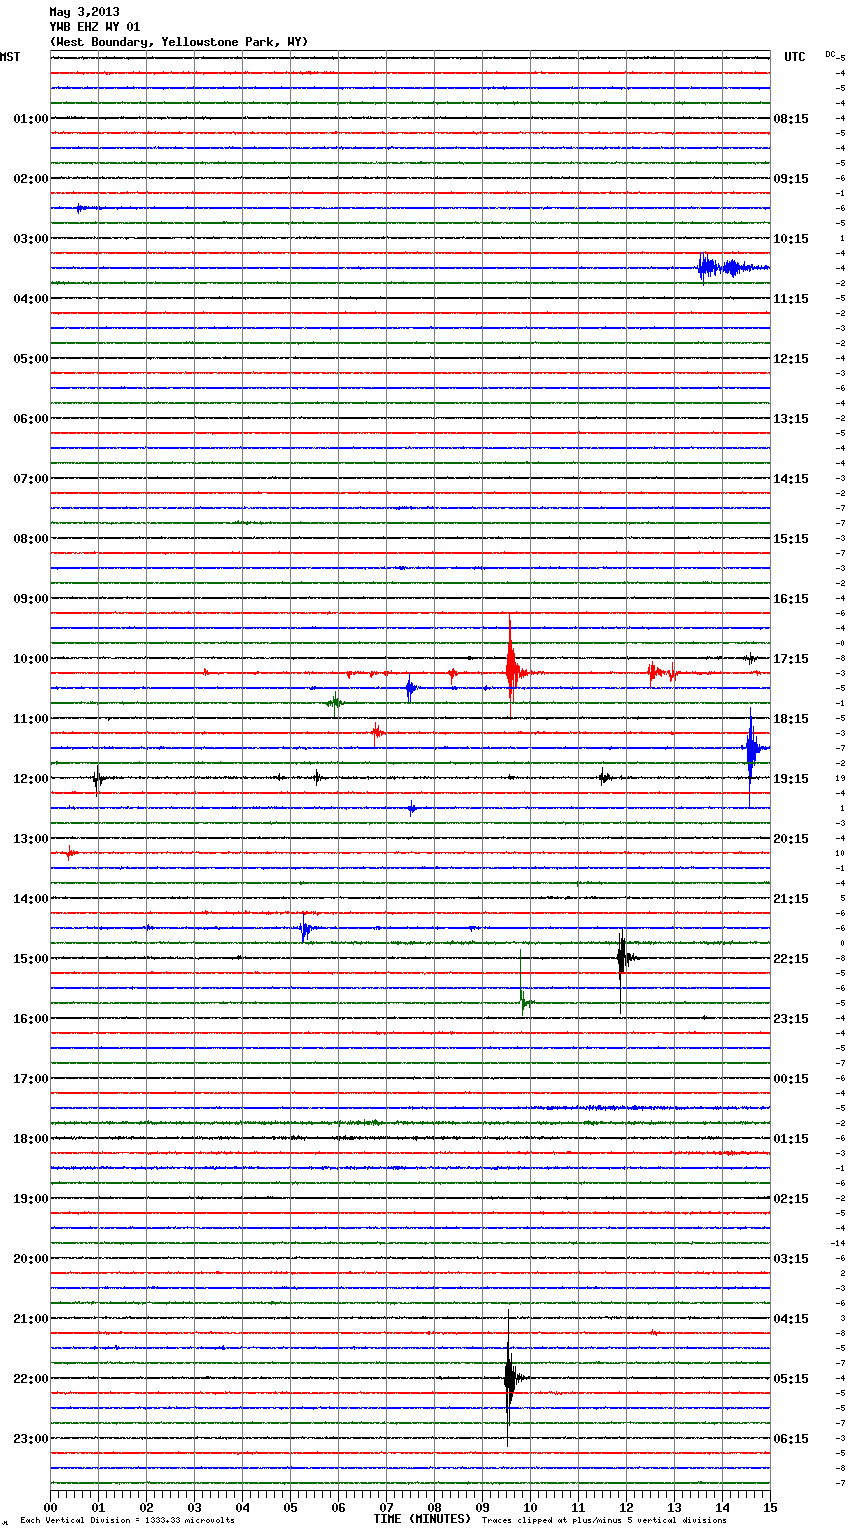The width and height of the screenshot is (850, 1534).
Task: Click minute 15 on the bottom time axis
Action: tap(770, 1507)
